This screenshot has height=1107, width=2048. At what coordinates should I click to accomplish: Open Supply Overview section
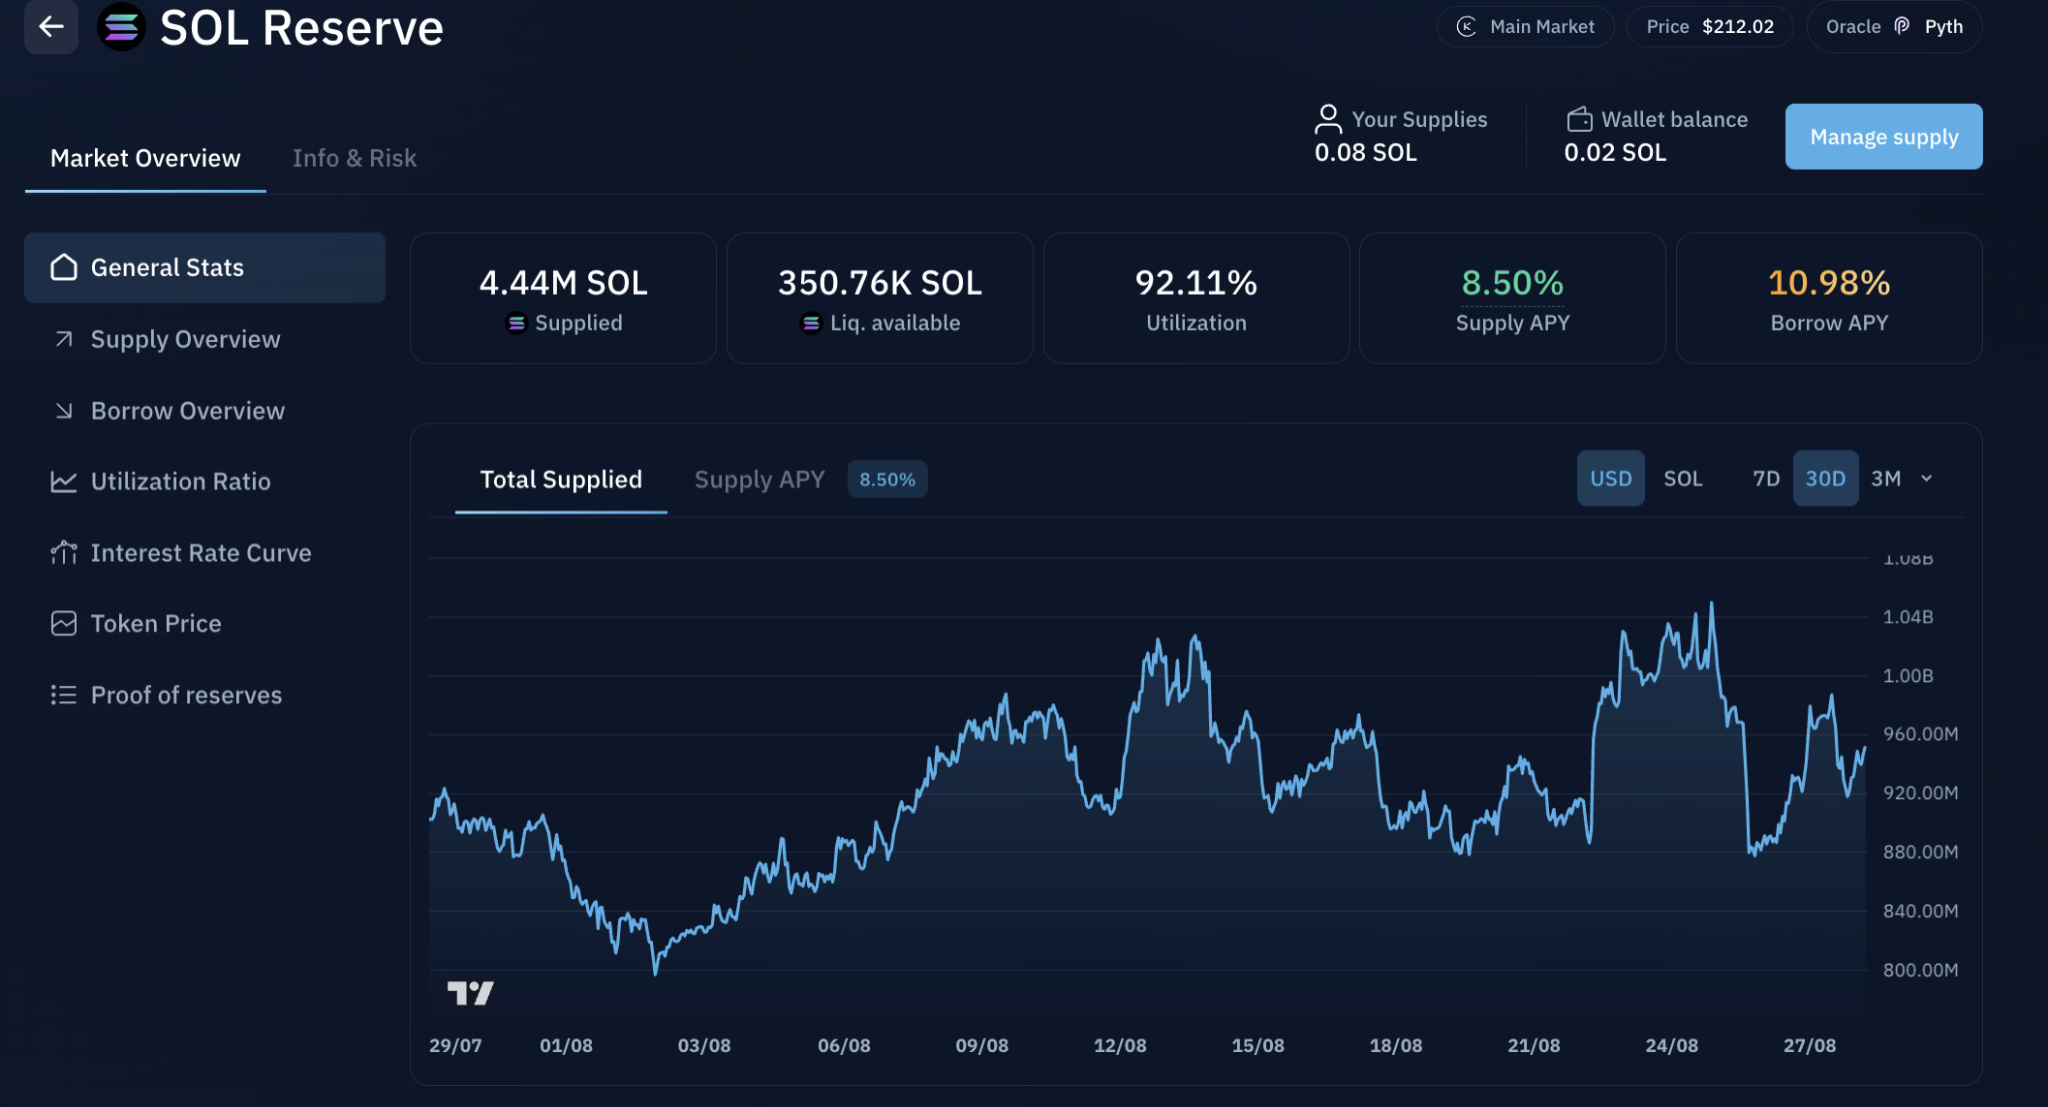pos(185,339)
